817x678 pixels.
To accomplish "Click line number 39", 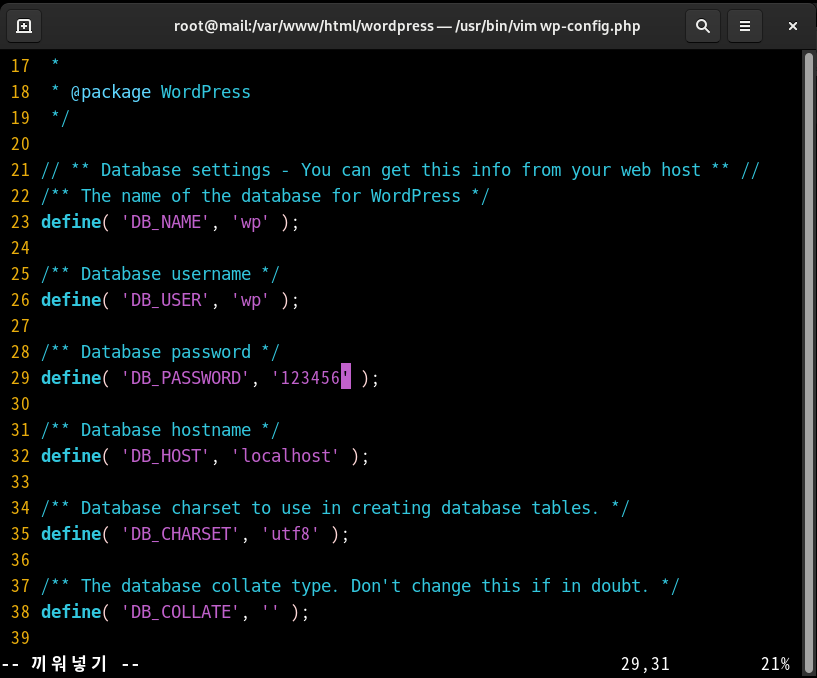I will [20, 638].
